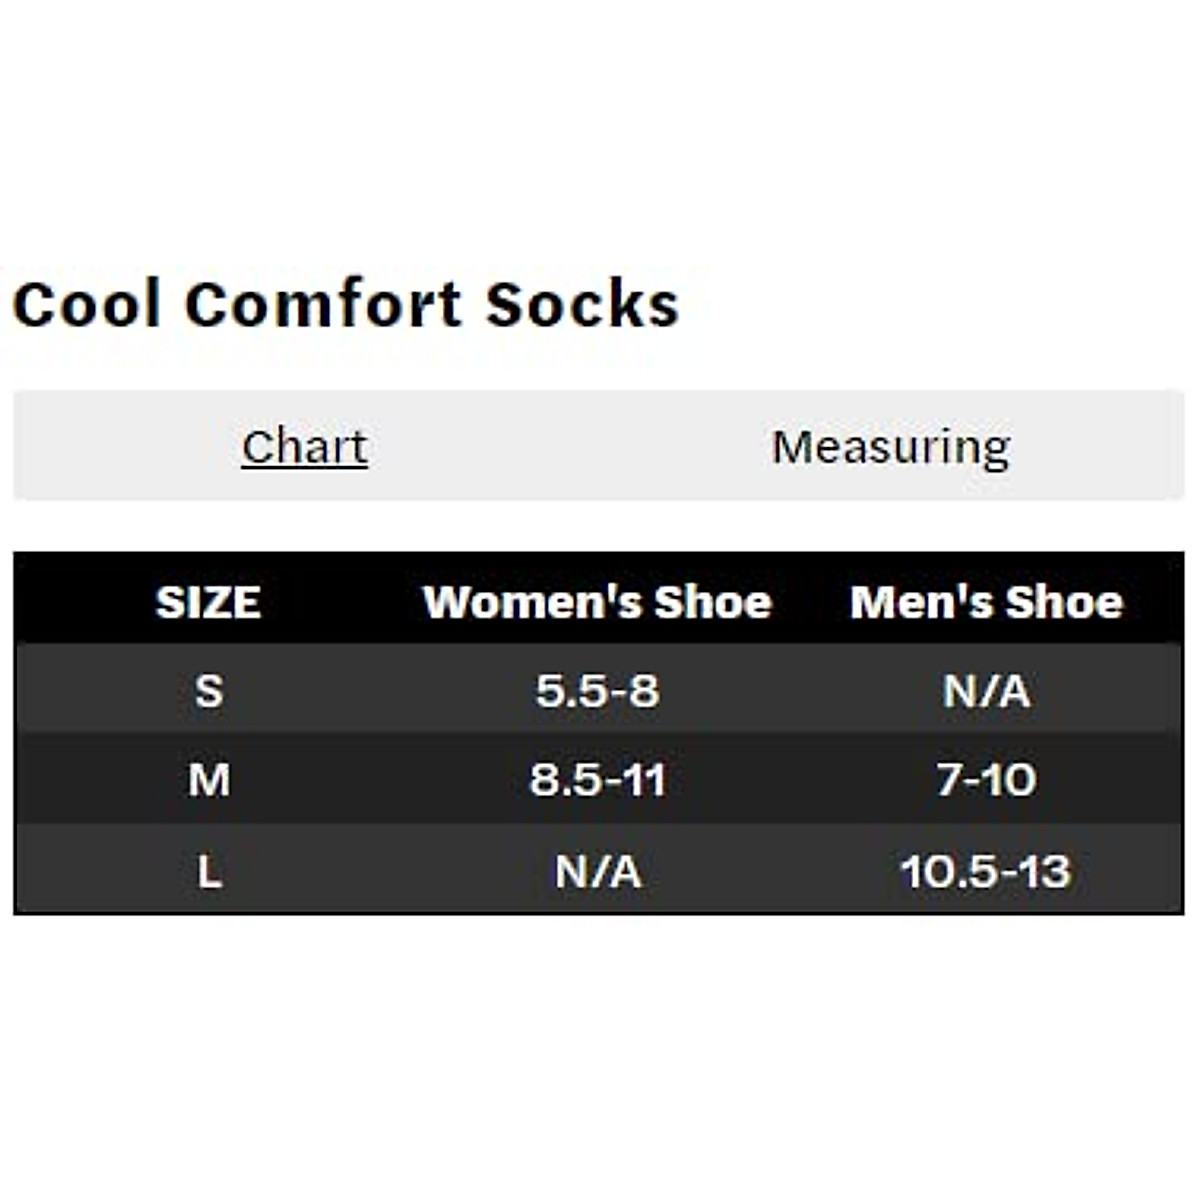Click the word Comfort in the heading
Image resolution: width=1200 pixels, height=1200 pixels.
click(323, 304)
